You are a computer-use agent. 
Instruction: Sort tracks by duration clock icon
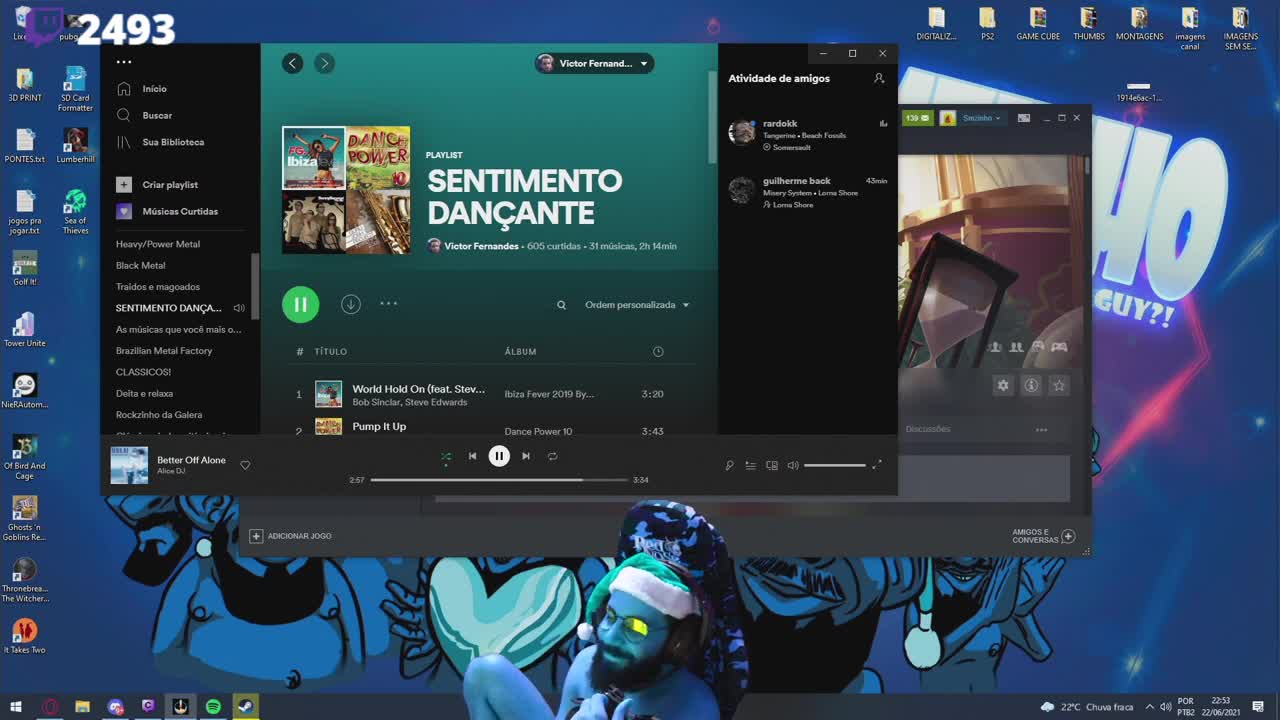pyautogui.click(x=658, y=351)
